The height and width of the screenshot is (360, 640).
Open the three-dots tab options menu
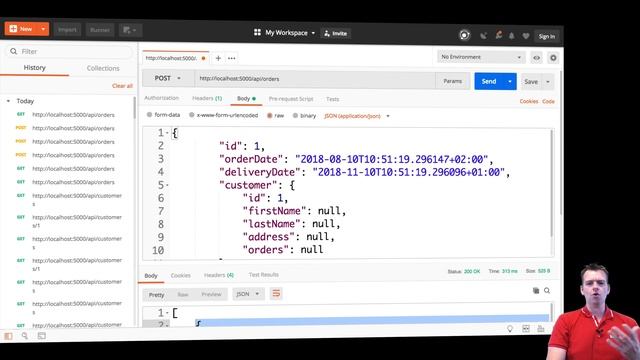[x=231, y=58]
